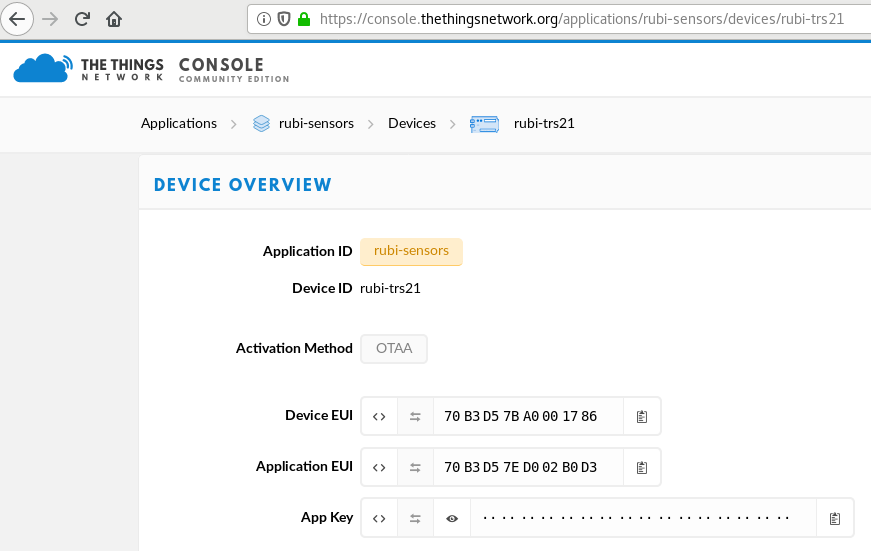Click the Device Overview heading

pos(243,184)
